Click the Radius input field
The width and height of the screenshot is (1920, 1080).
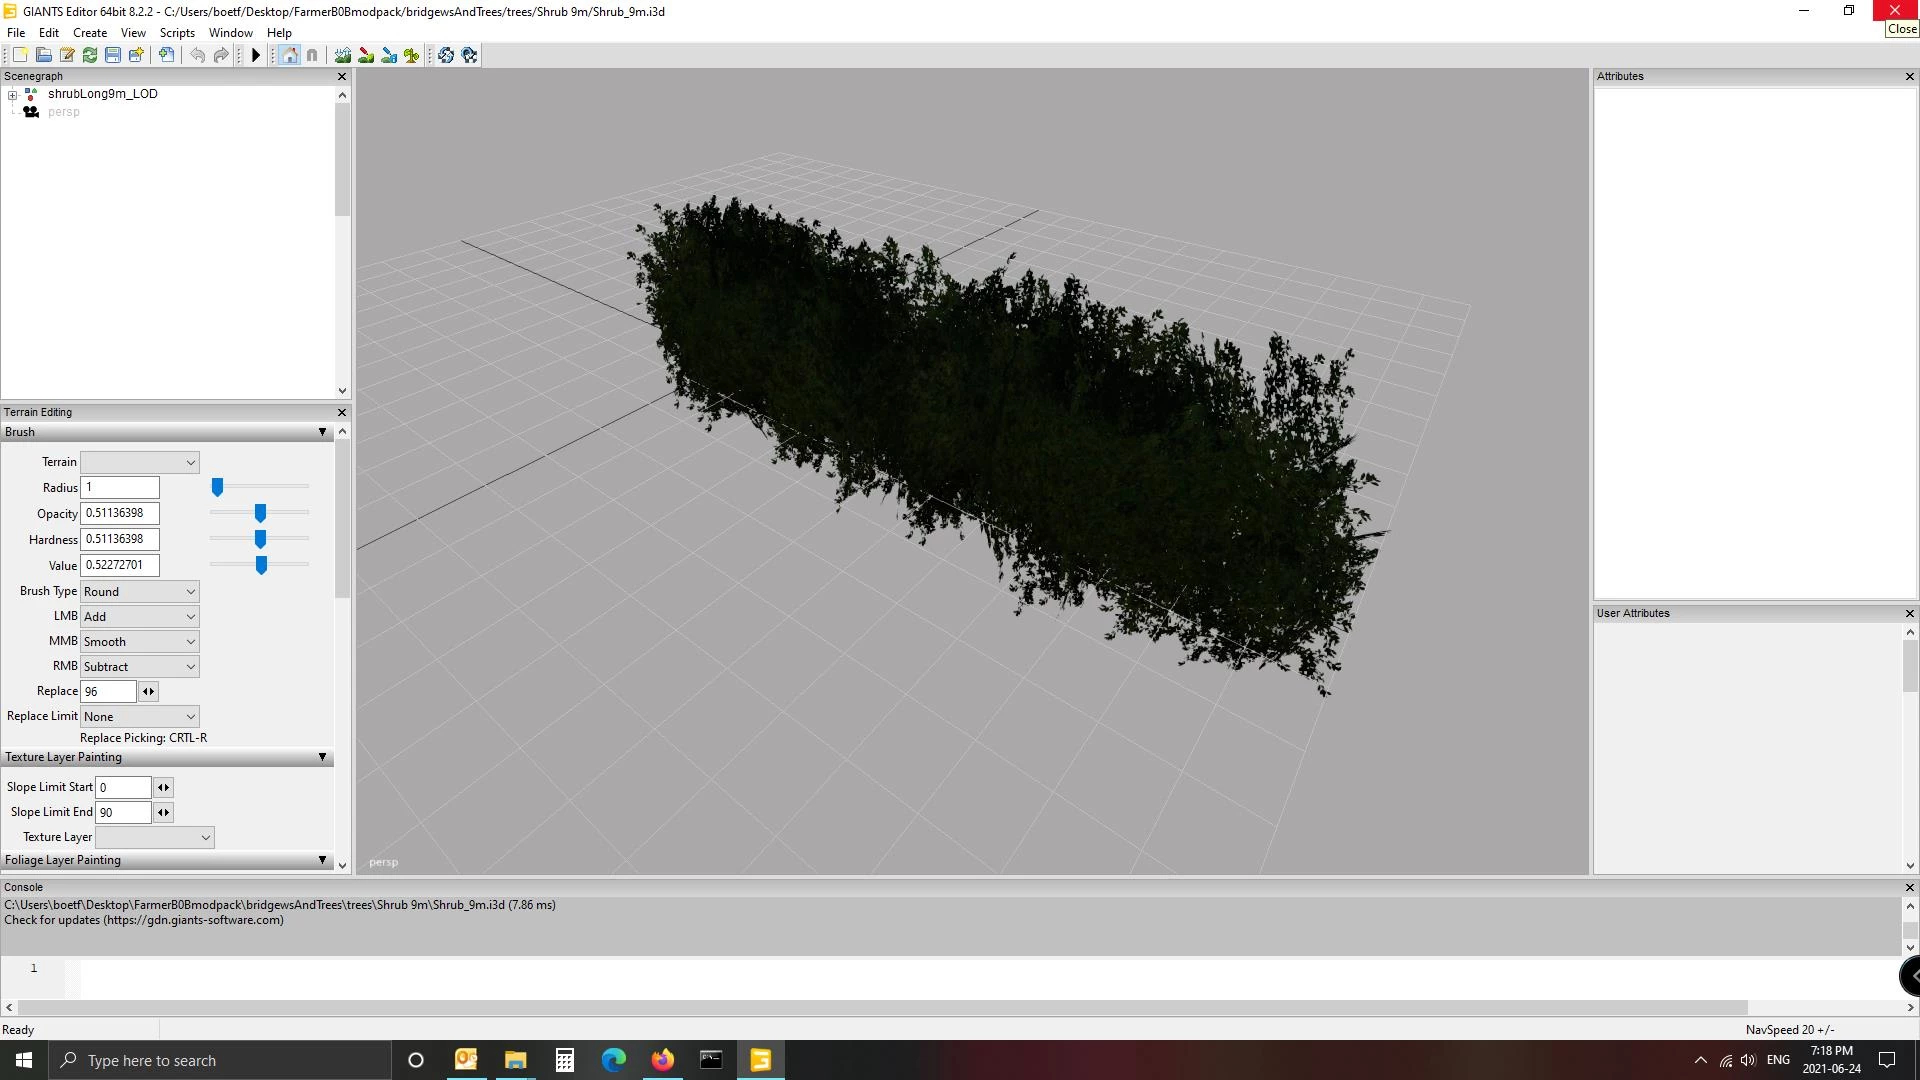point(120,487)
